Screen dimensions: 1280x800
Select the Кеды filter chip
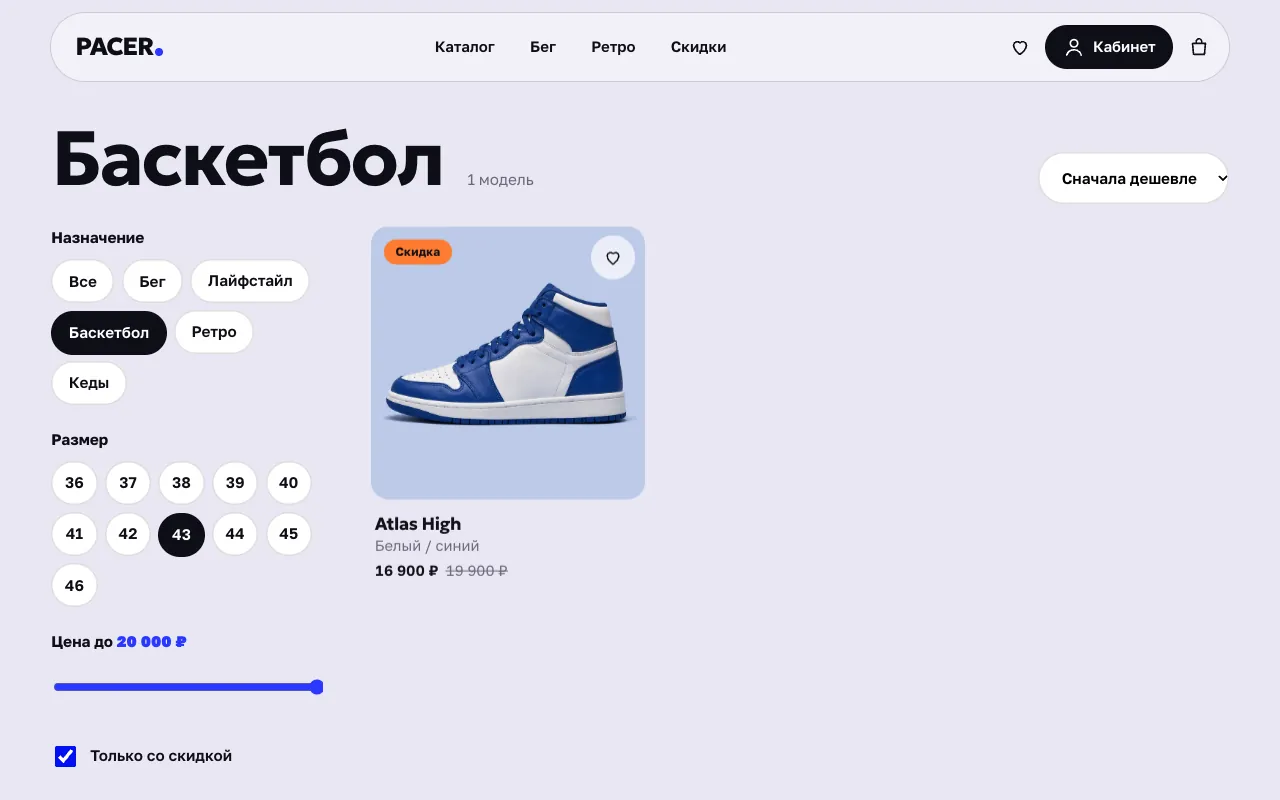click(89, 383)
